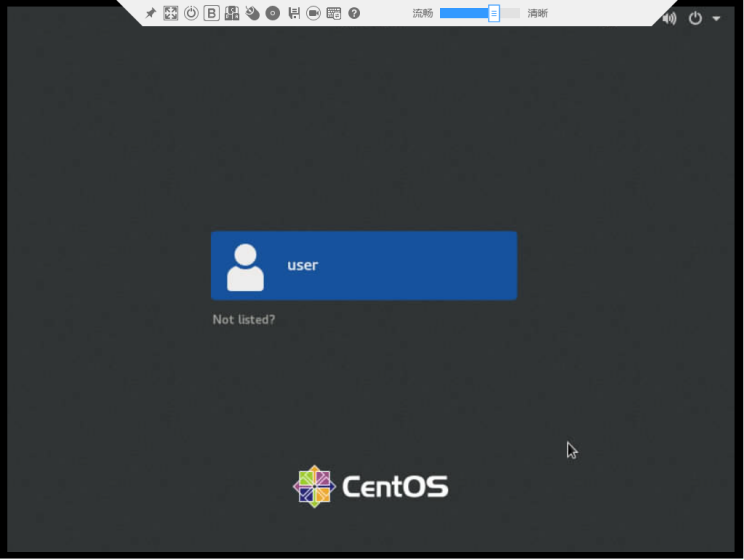The image size is (744, 560).
Task: Start screen recording with the camera icon
Action: coord(313,13)
